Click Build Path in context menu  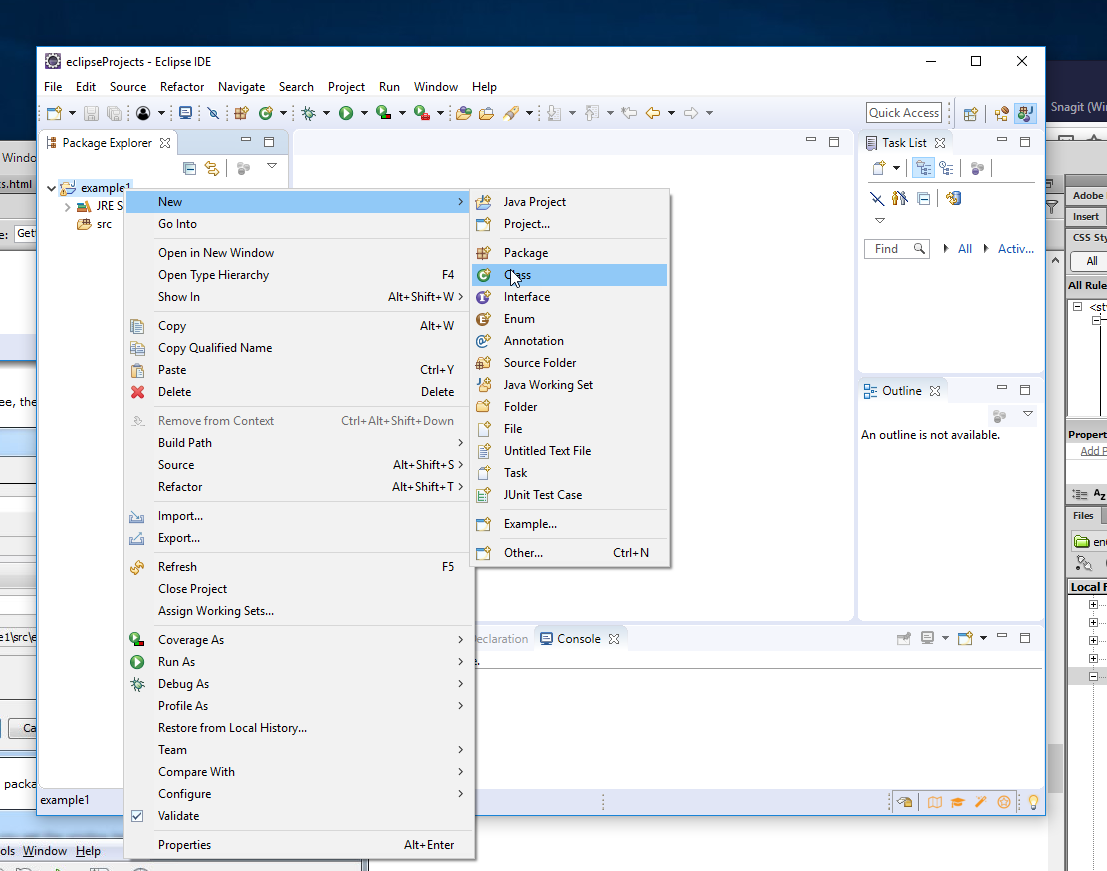click(299, 443)
